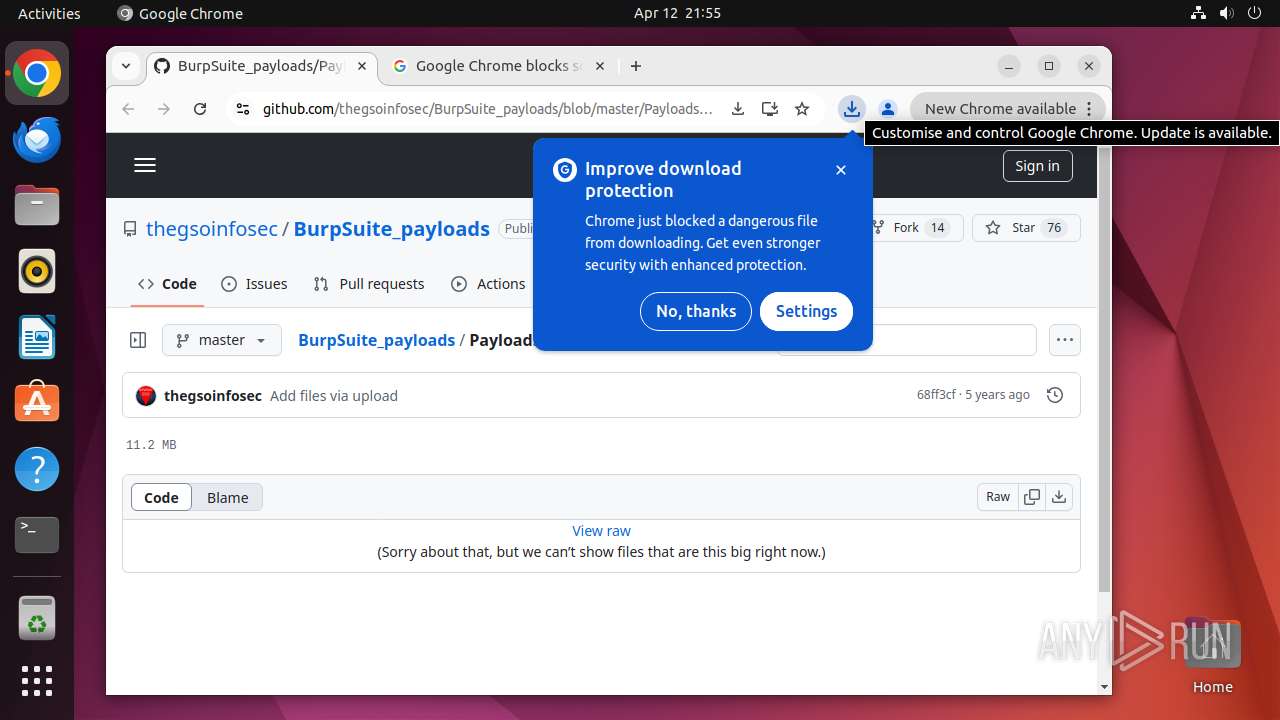
Task: Open commit hash 68ff3cf link
Action: pyautogui.click(x=936, y=395)
